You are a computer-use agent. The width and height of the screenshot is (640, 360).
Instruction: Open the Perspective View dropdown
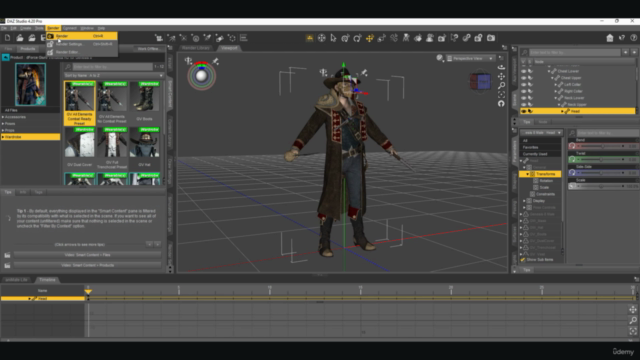coord(470,58)
